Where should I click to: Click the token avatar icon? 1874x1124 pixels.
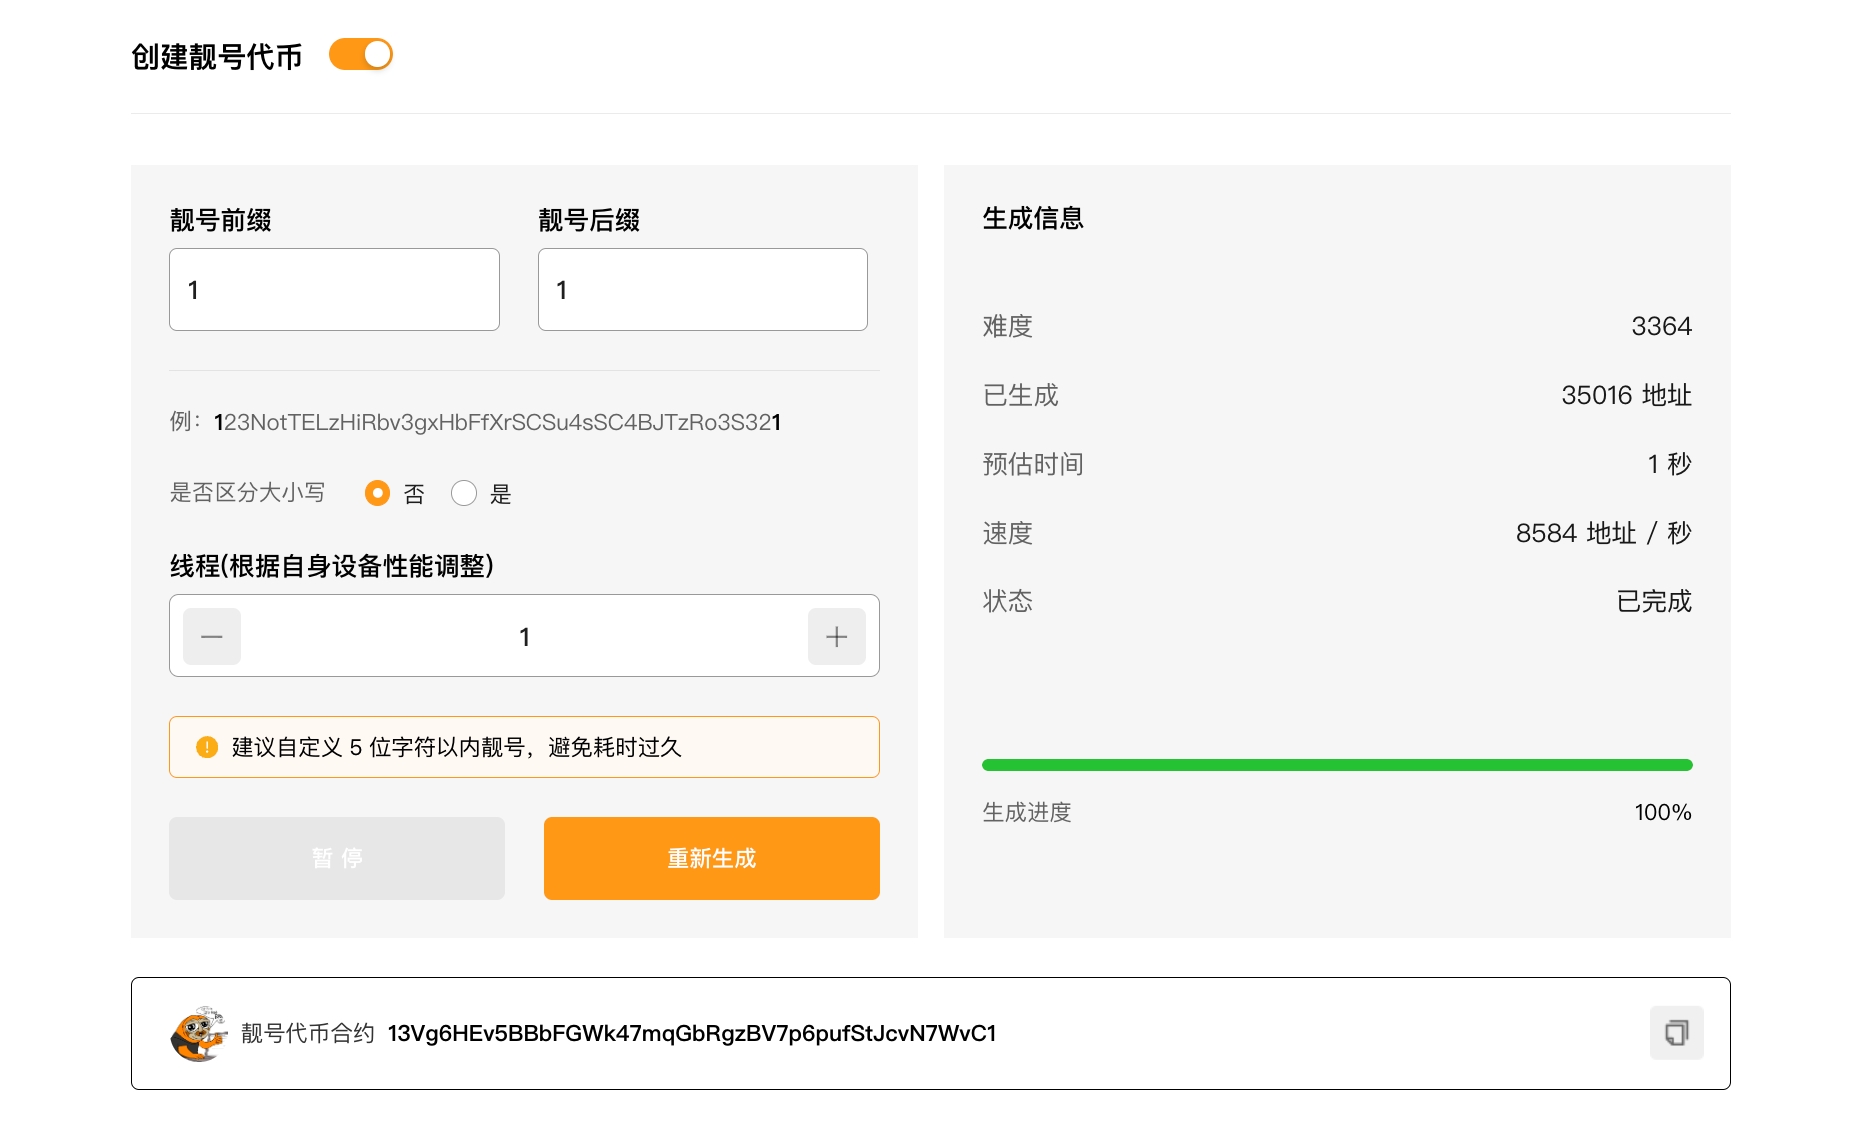coord(198,1034)
